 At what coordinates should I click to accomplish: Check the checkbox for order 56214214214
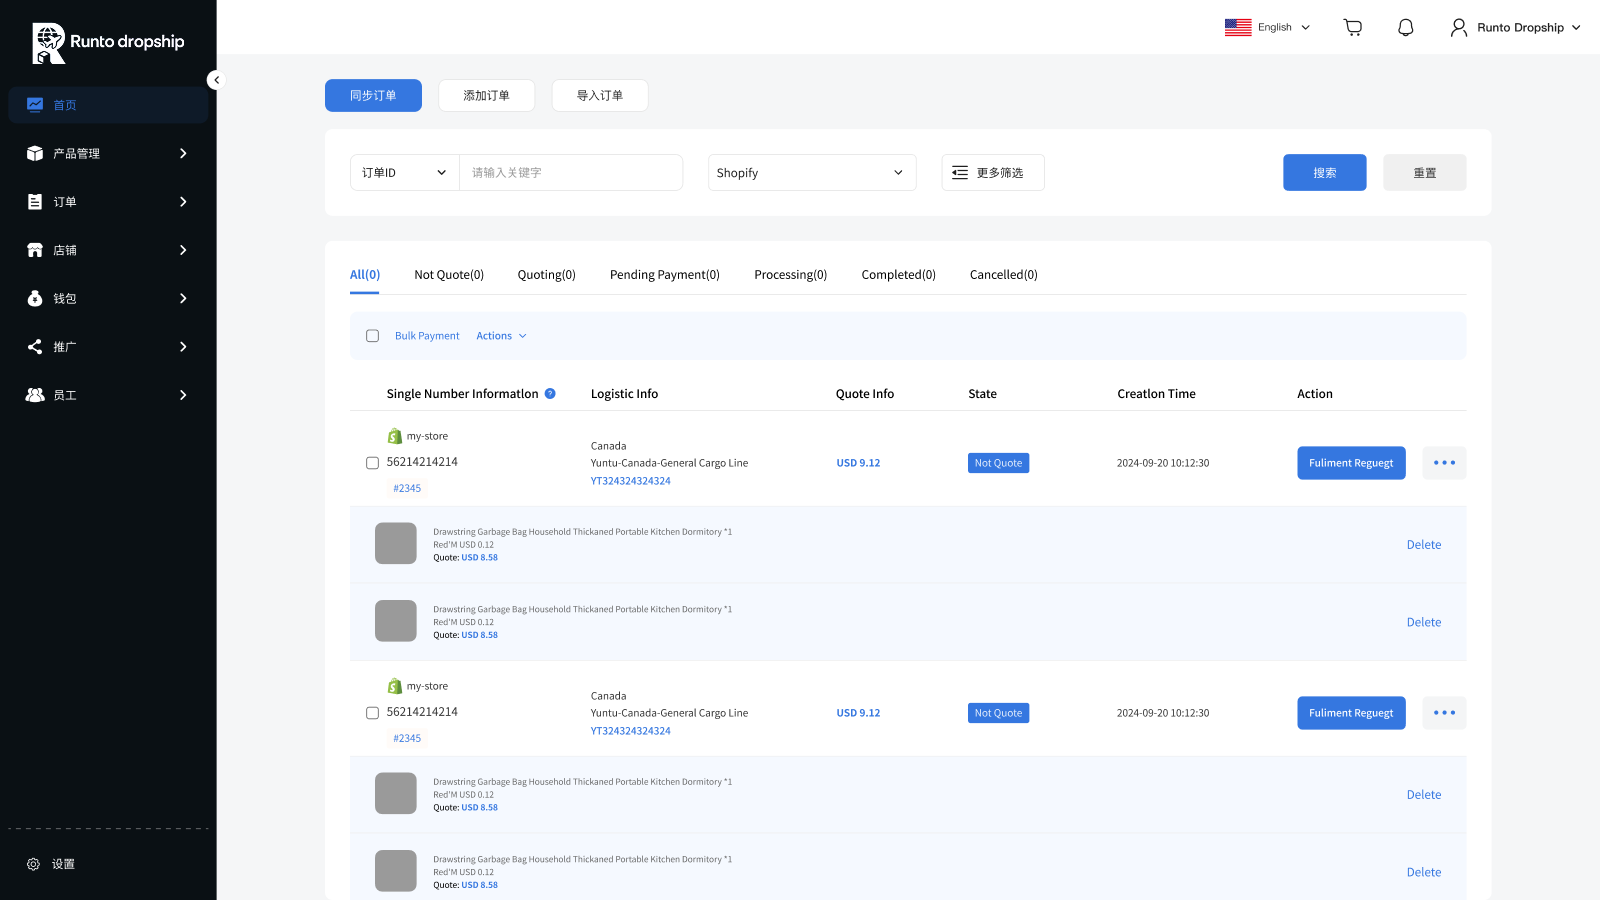click(372, 462)
